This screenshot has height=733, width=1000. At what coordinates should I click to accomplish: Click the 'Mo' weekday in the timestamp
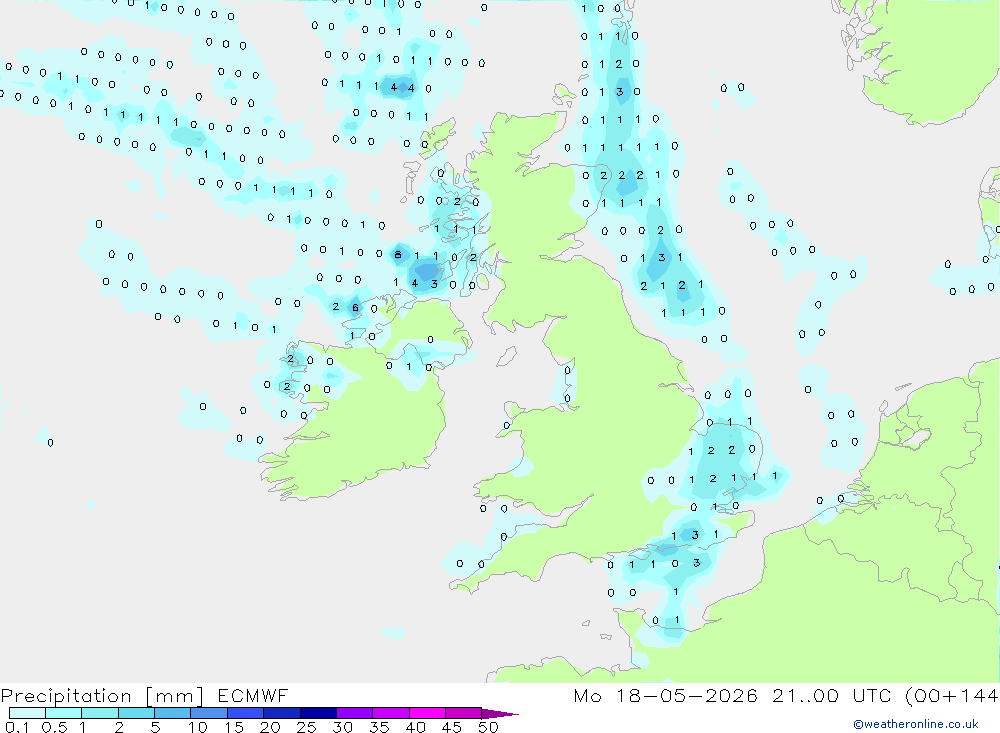pyautogui.click(x=587, y=695)
